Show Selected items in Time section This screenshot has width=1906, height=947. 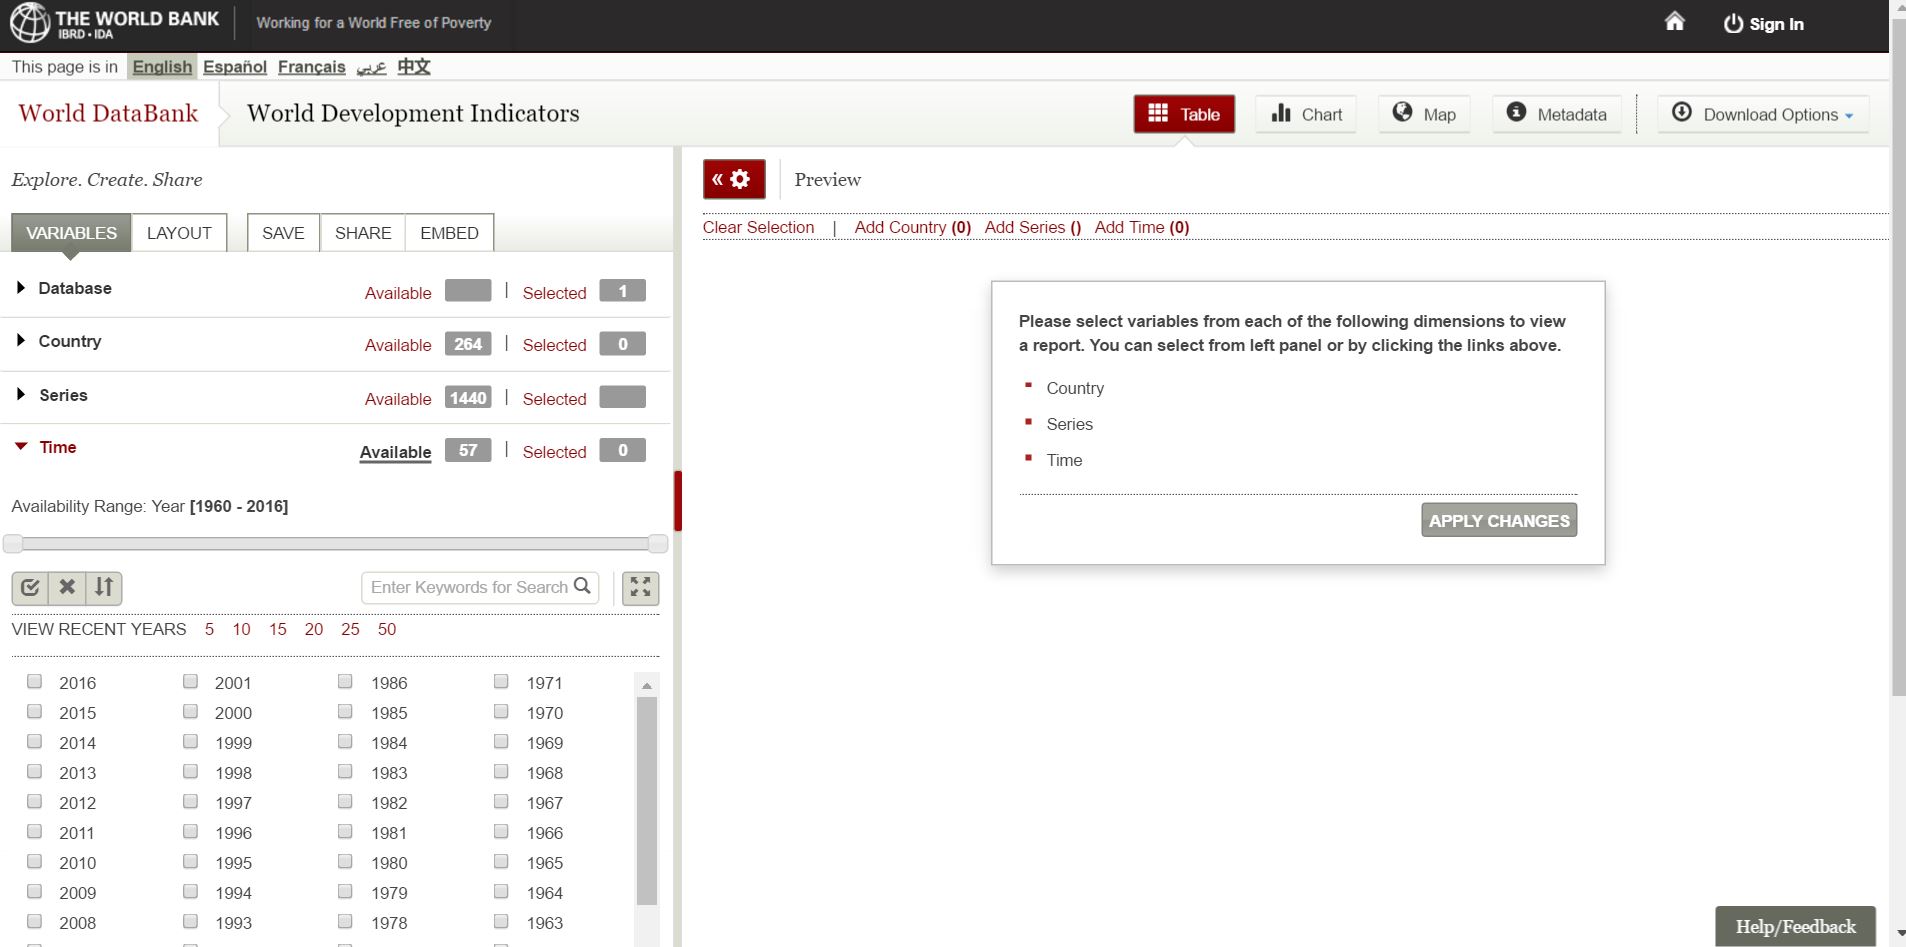(554, 452)
